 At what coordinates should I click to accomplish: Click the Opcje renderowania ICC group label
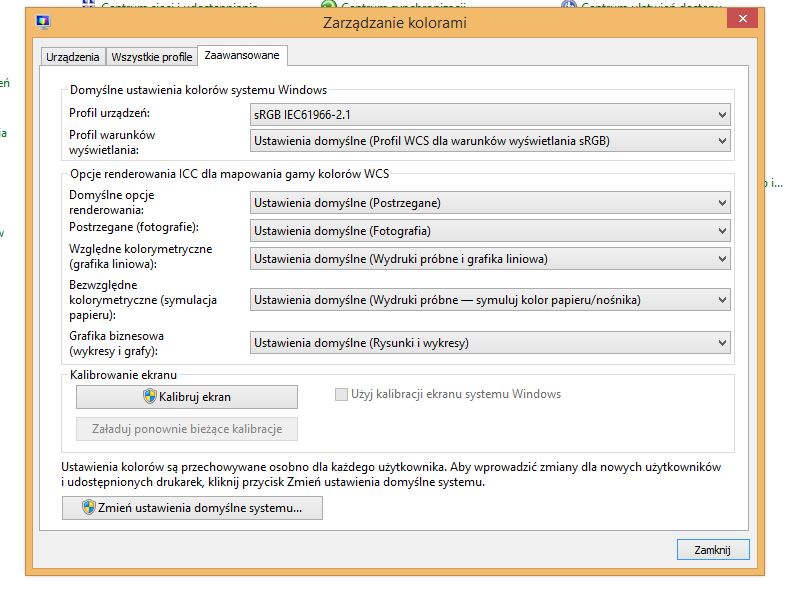click(230, 174)
